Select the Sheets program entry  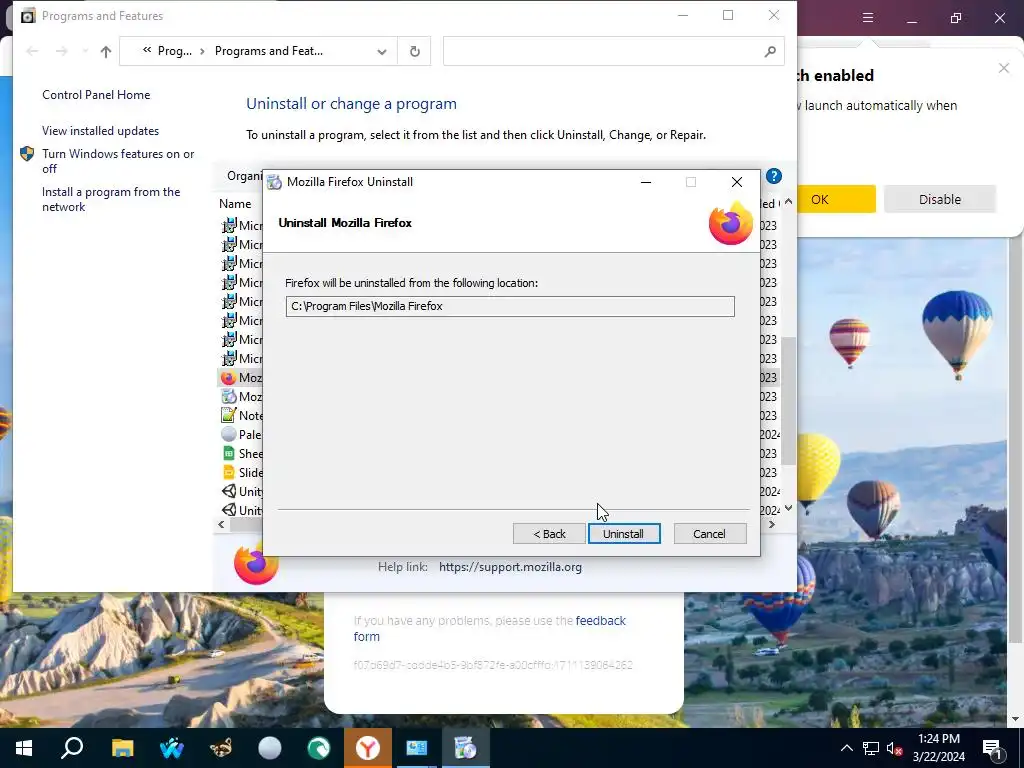pos(242,453)
